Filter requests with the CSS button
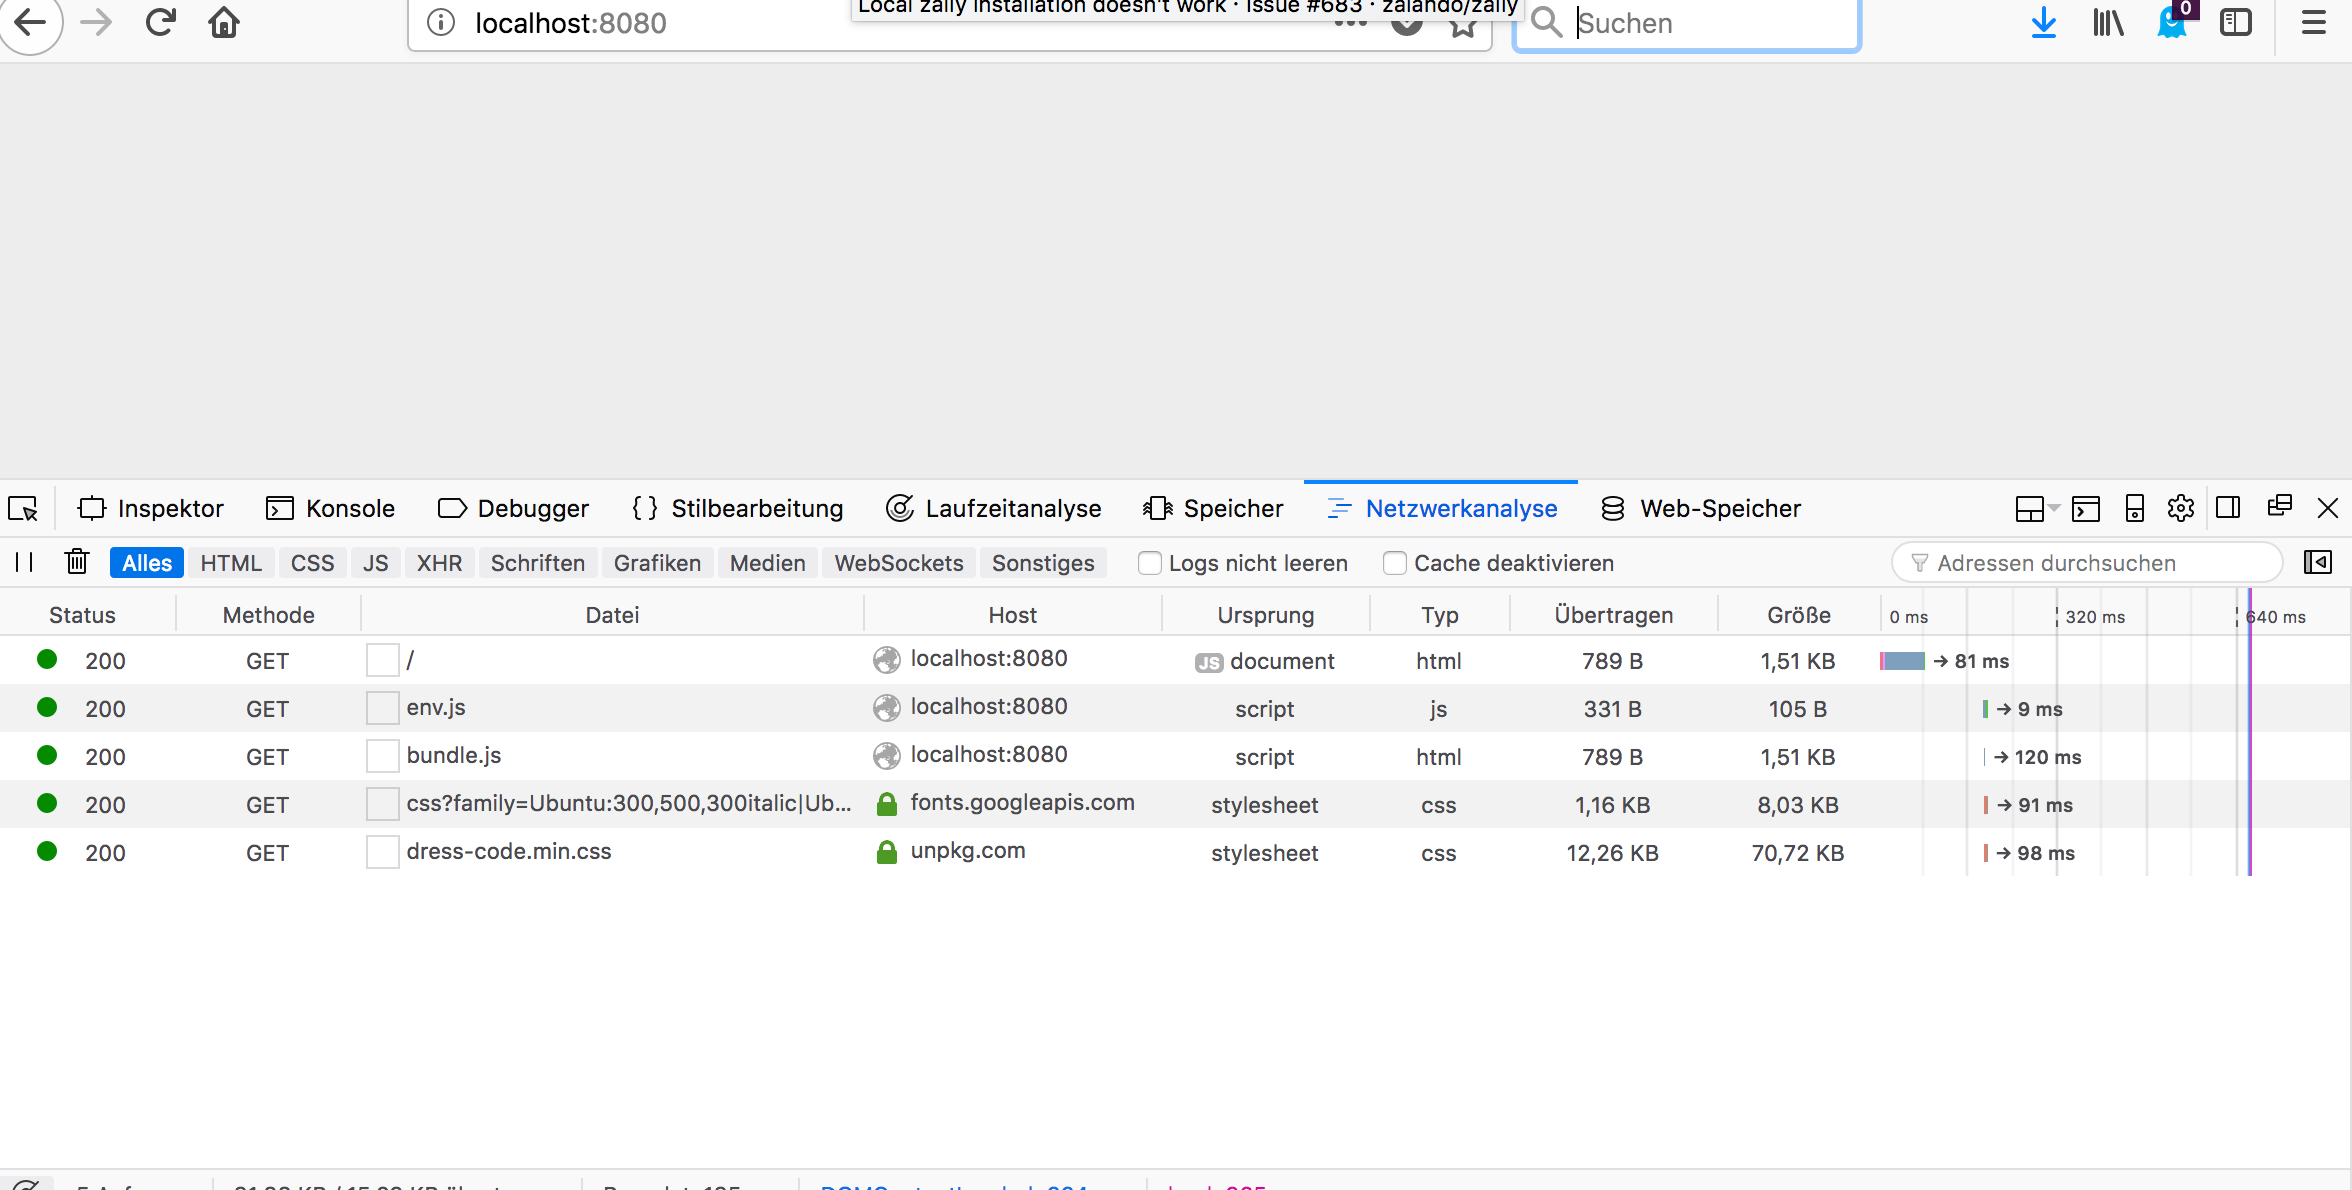Screen dimensions: 2352x1190 (x=312, y=562)
